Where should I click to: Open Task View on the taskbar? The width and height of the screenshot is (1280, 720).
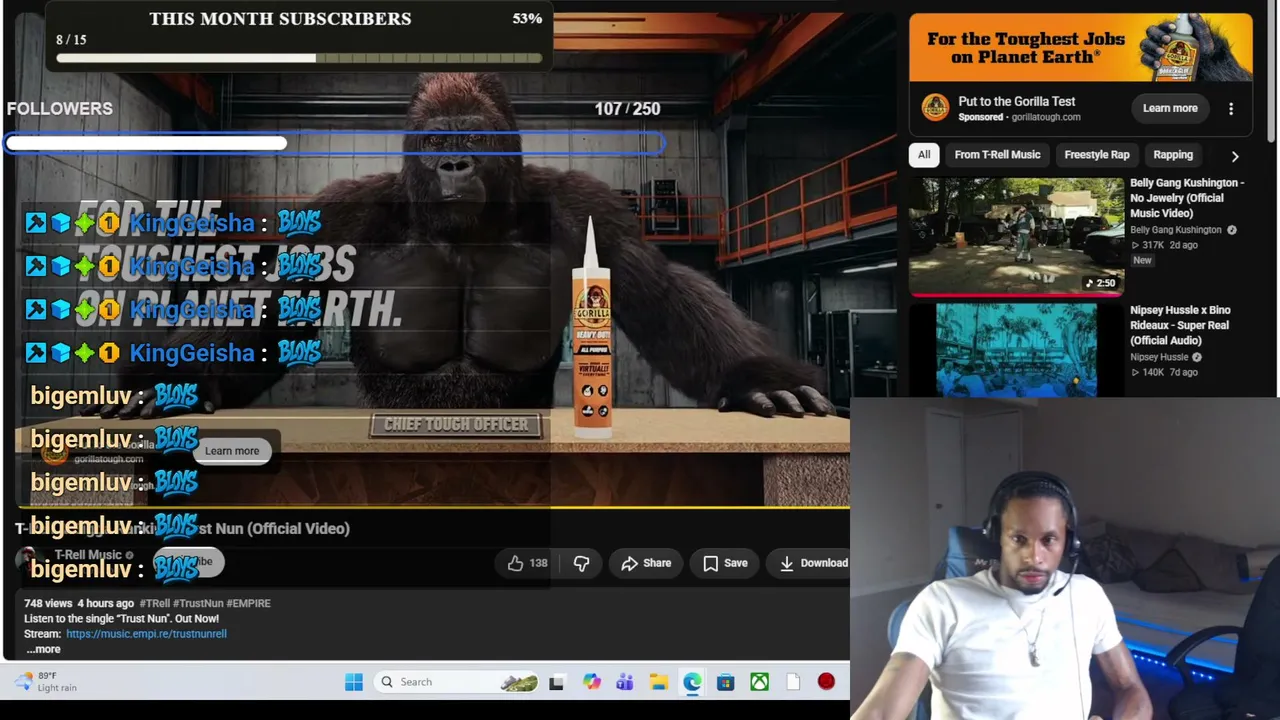click(557, 682)
